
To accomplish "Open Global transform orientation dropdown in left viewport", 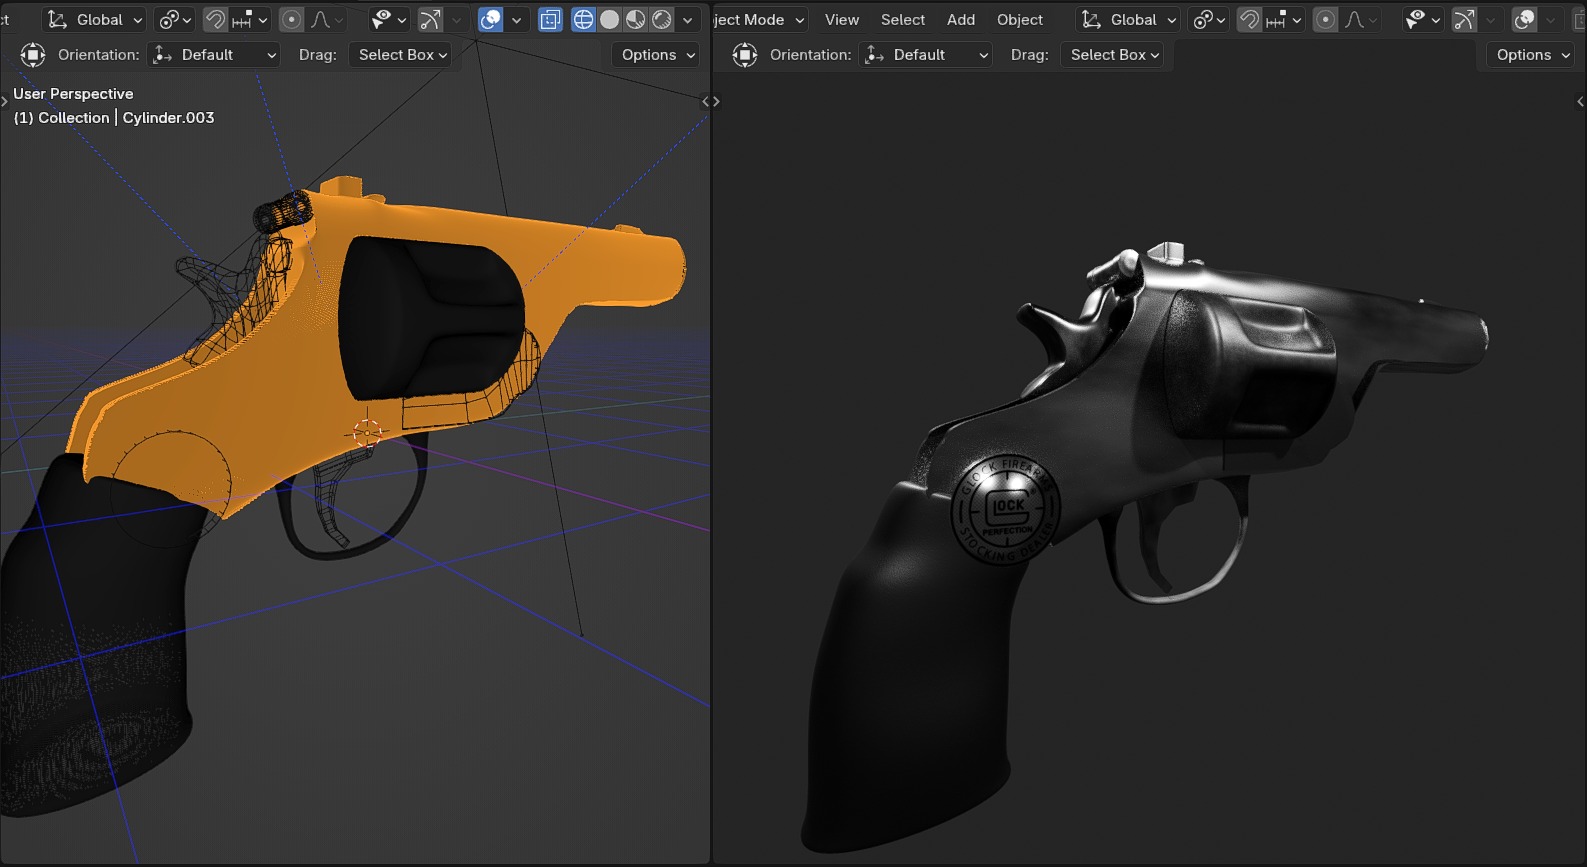I will point(95,20).
